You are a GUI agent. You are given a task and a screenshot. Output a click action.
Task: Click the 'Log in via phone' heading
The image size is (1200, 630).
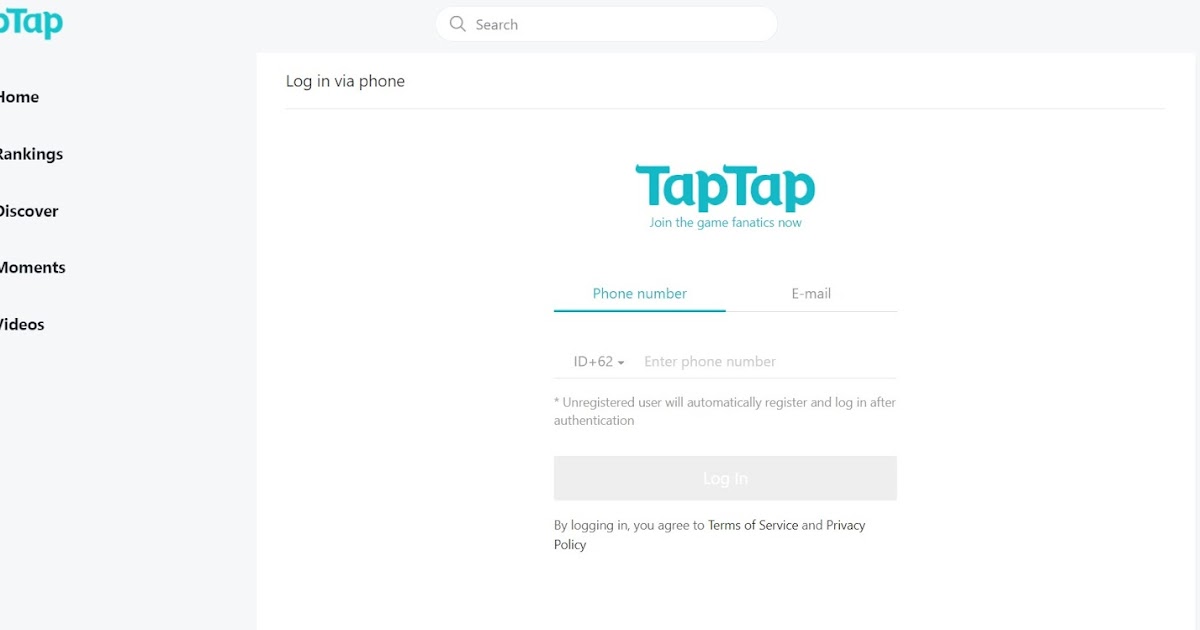[x=346, y=81]
